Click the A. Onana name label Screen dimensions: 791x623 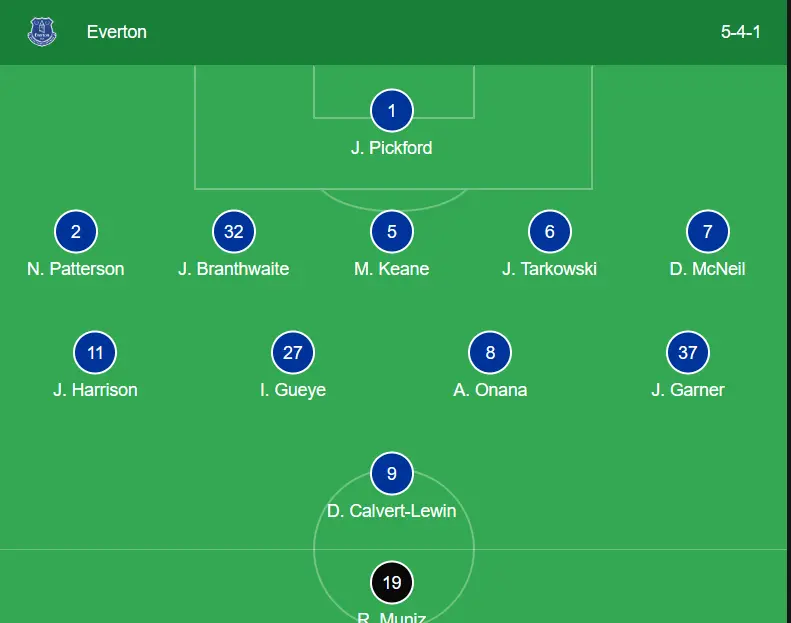pyautogui.click(x=490, y=390)
